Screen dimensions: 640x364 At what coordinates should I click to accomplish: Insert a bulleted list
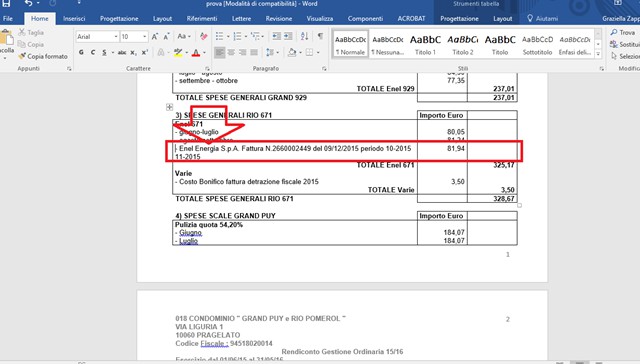point(219,37)
